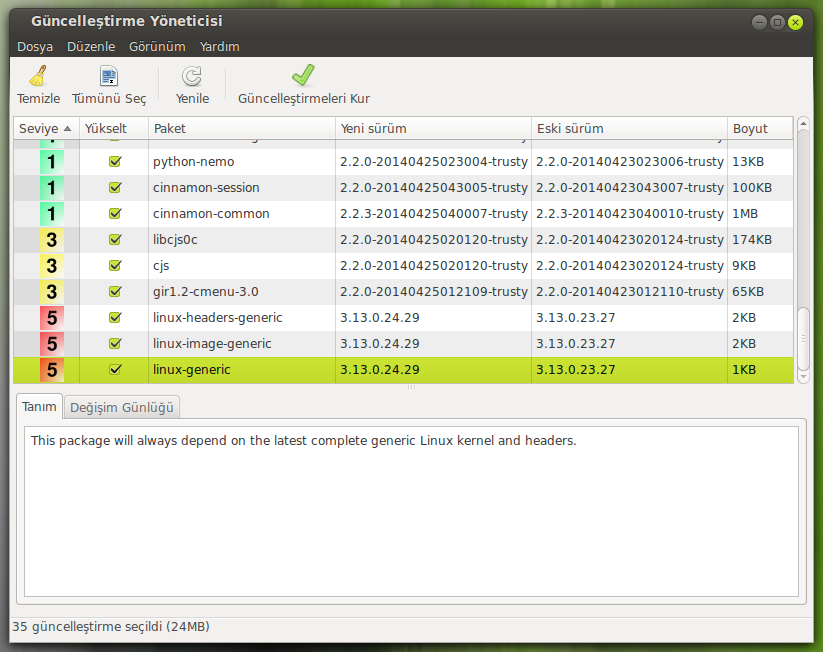Sort by the Eski sürüm column header
This screenshot has height=652, width=823.
coord(629,129)
